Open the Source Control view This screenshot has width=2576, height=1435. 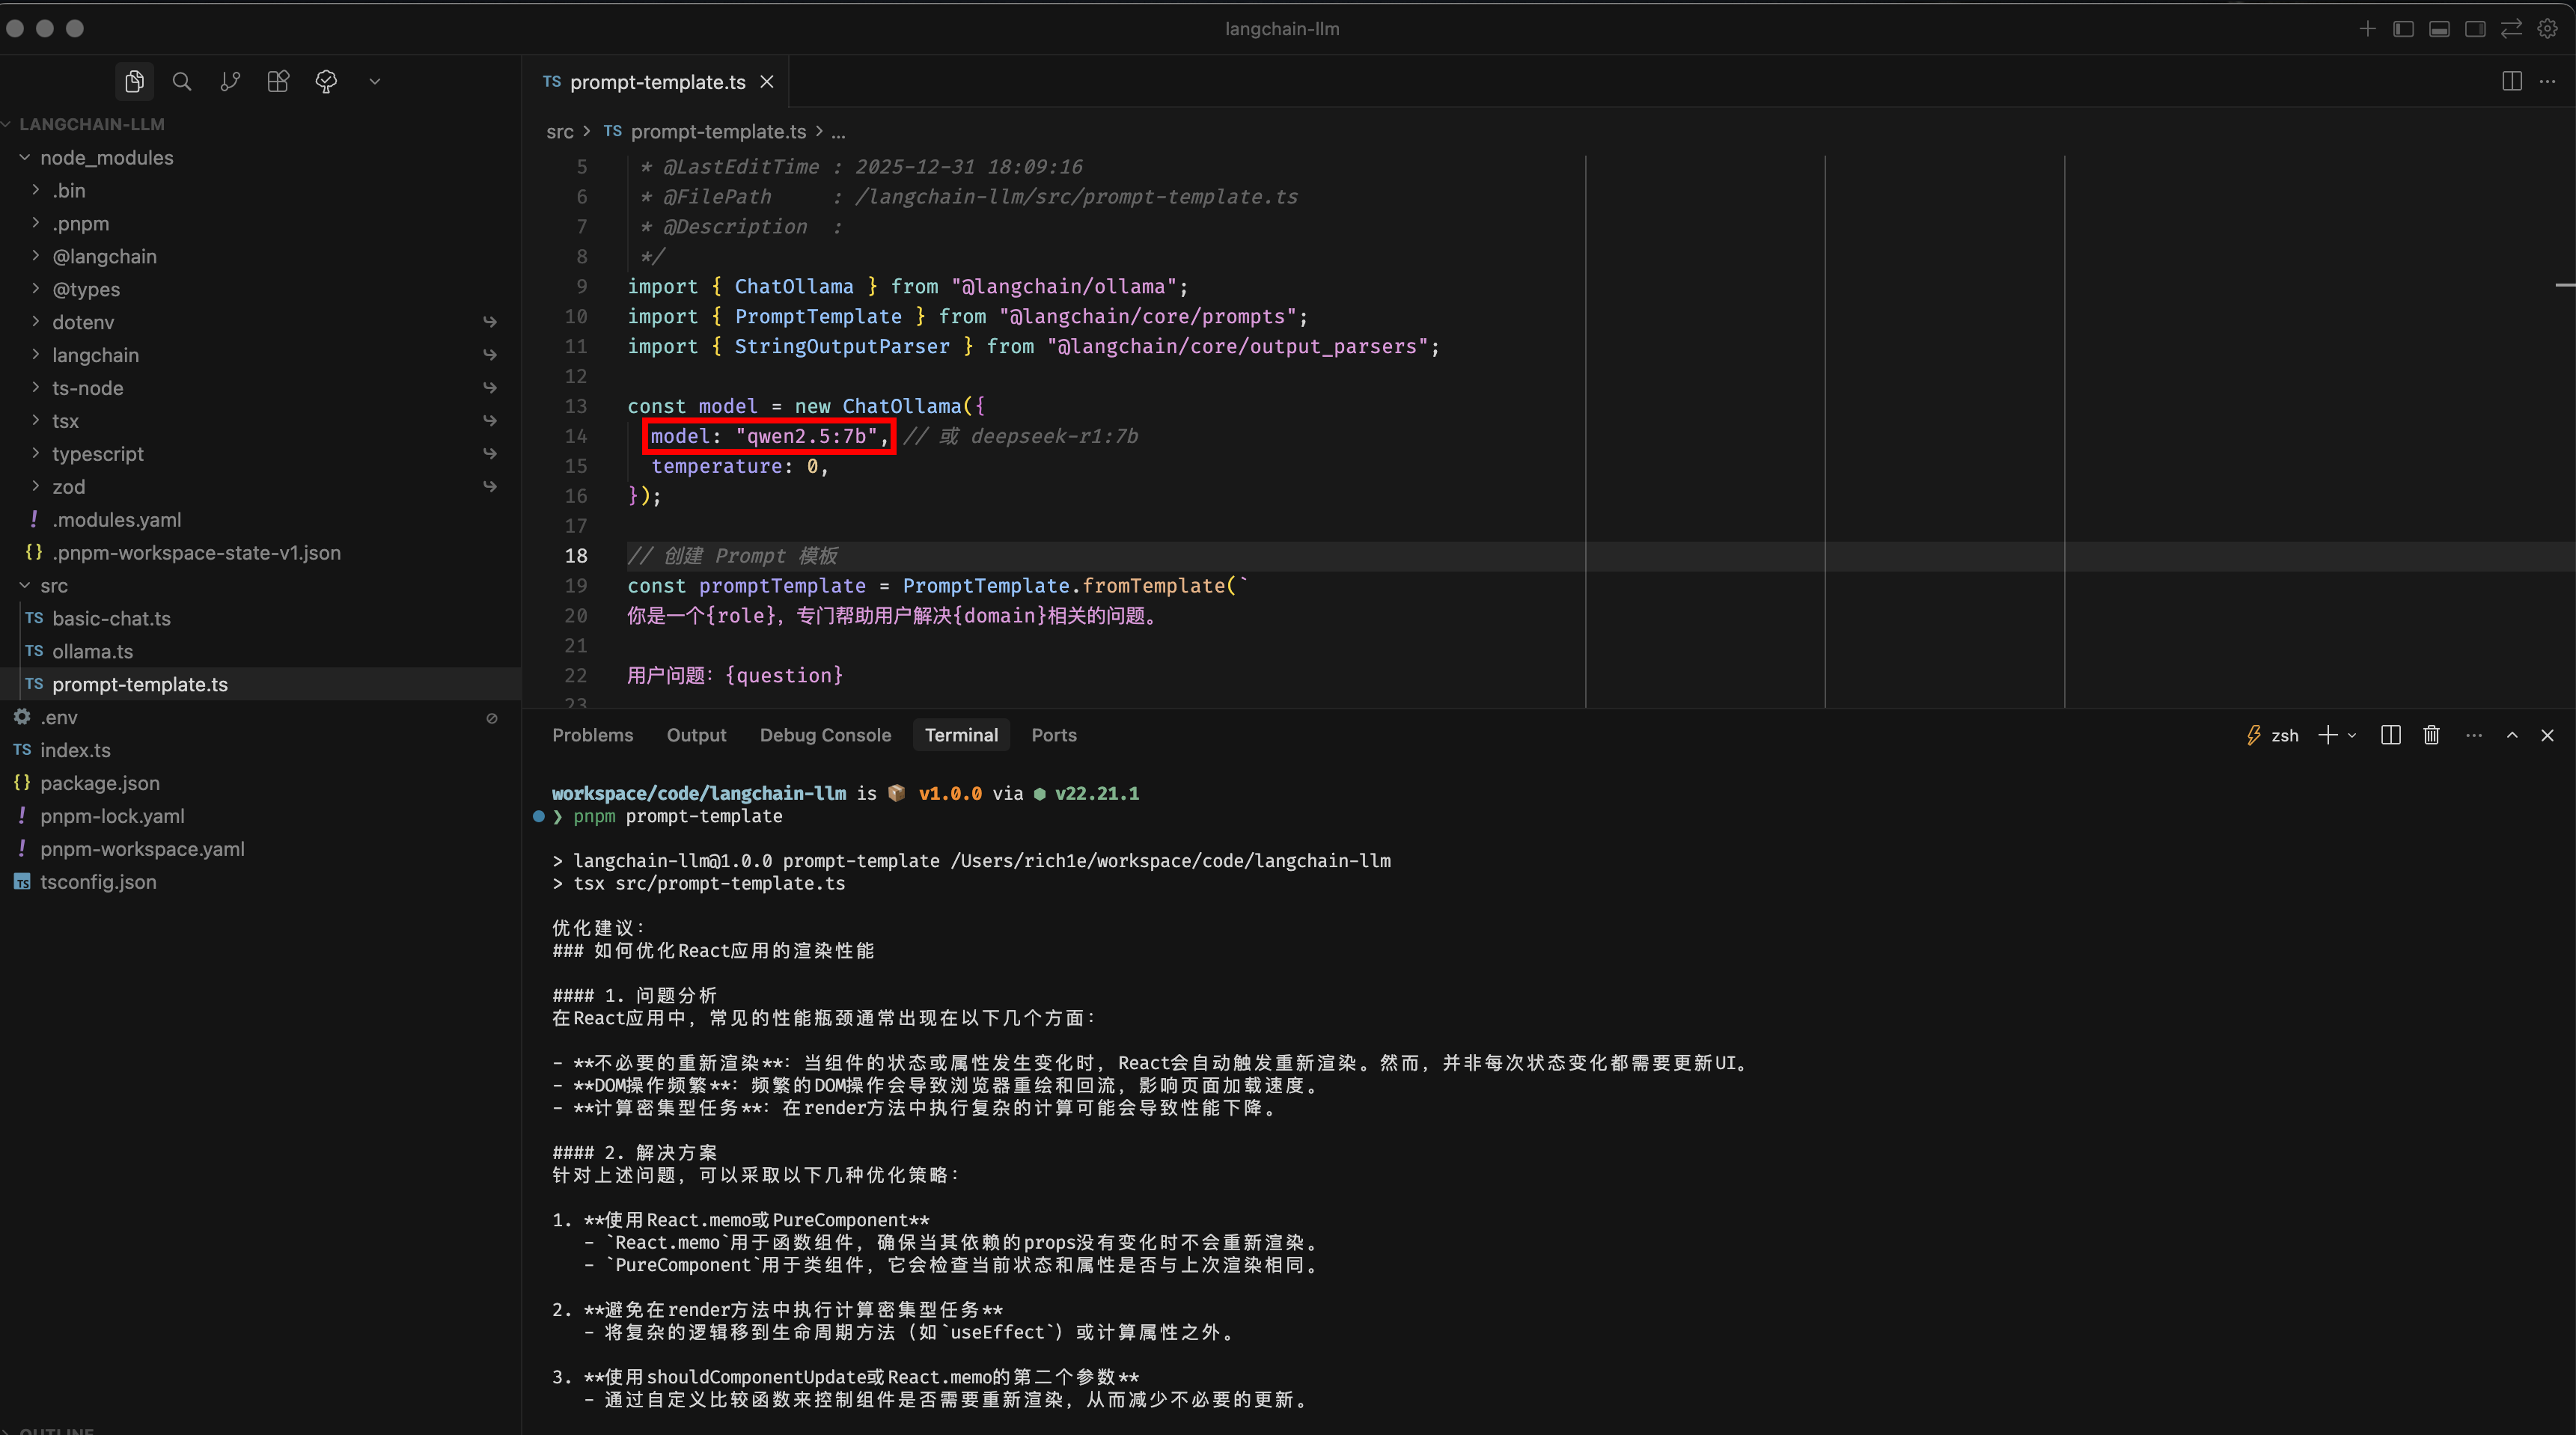click(230, 81)
